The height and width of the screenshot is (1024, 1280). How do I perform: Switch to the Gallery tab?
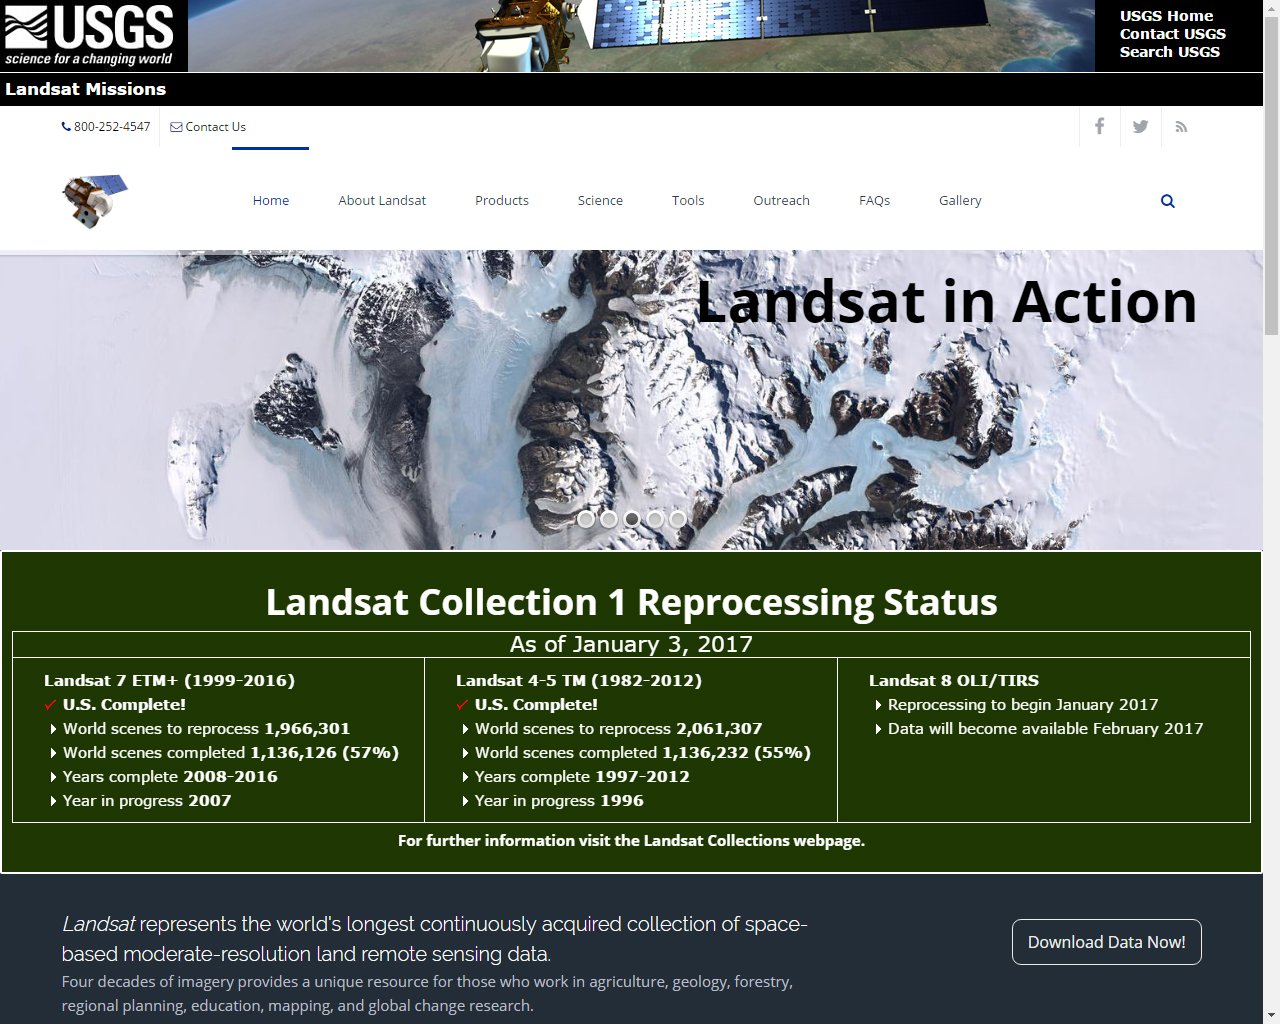pos(959,200)
